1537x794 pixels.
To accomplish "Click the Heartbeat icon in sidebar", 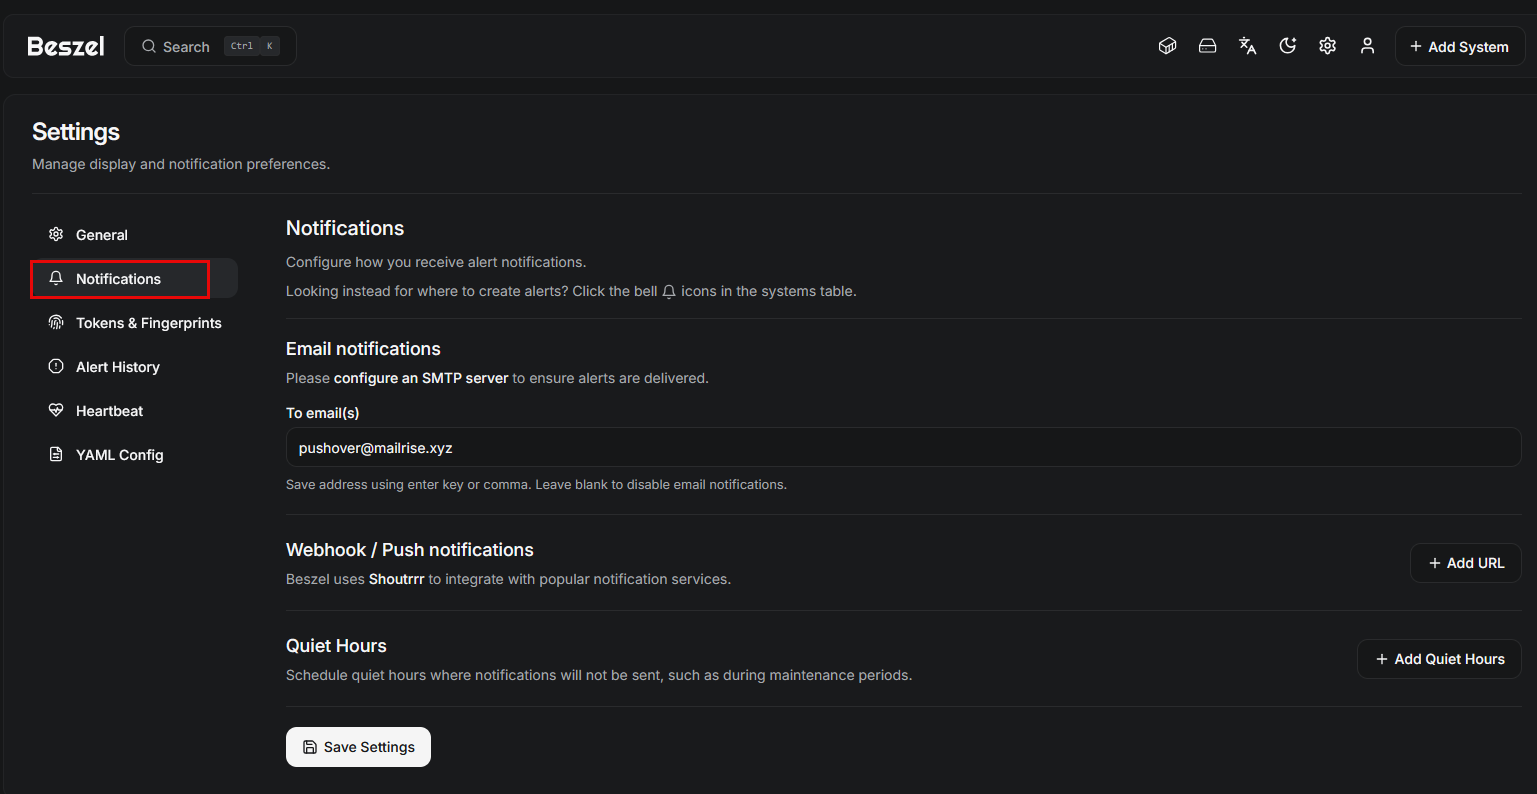I will point(56,411).
